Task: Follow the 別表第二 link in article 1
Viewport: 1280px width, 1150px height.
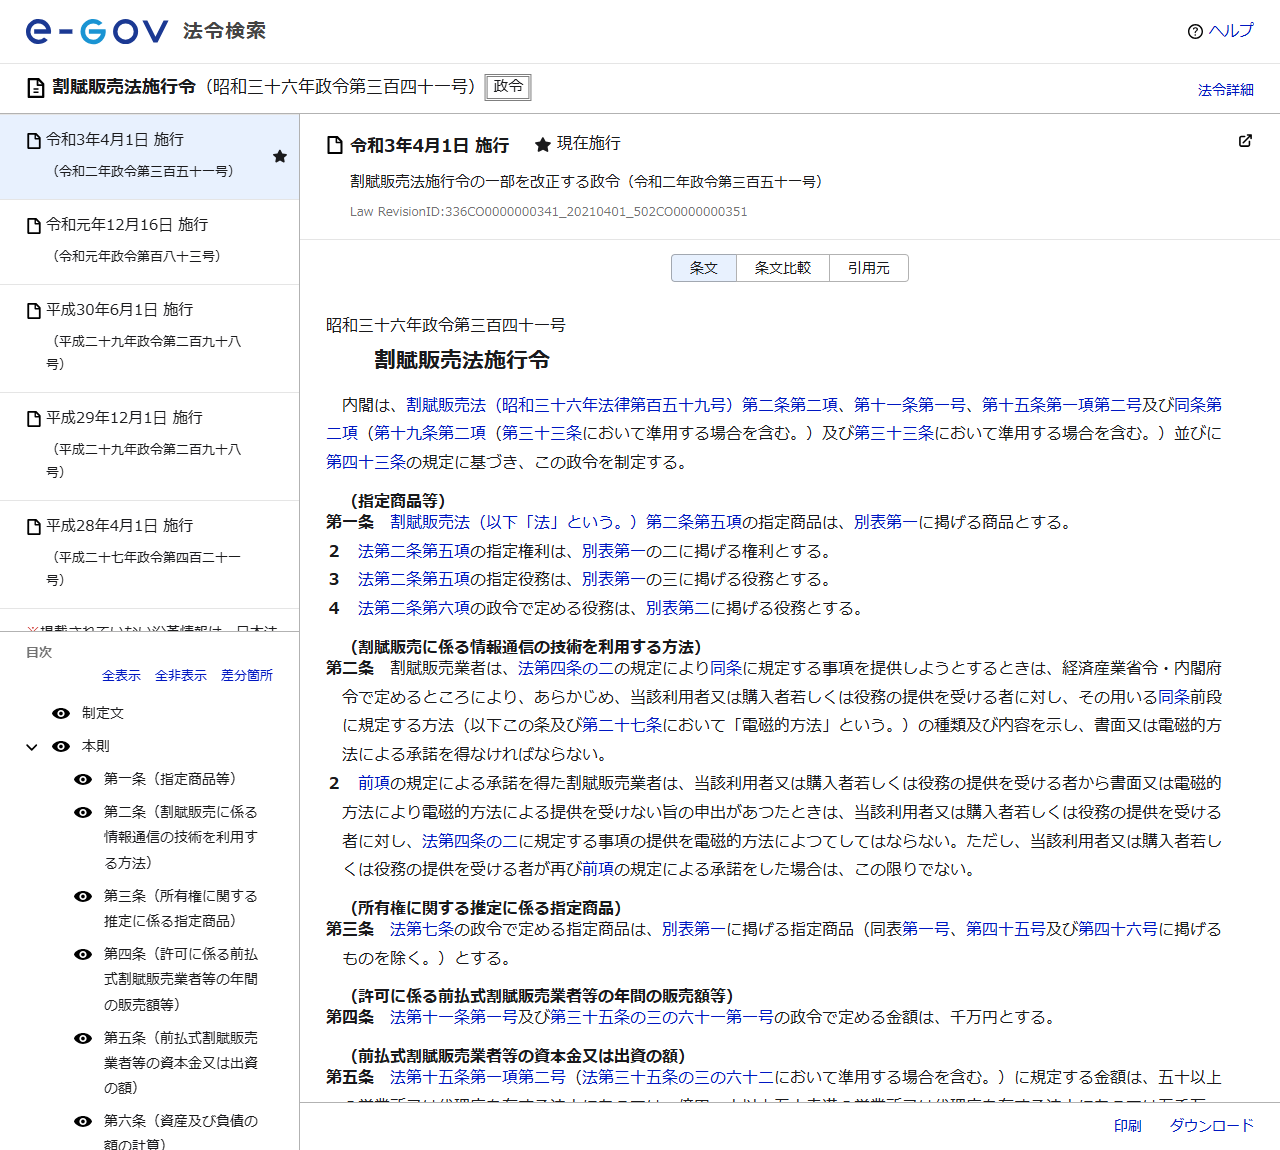Action: [x=678, y=608]
